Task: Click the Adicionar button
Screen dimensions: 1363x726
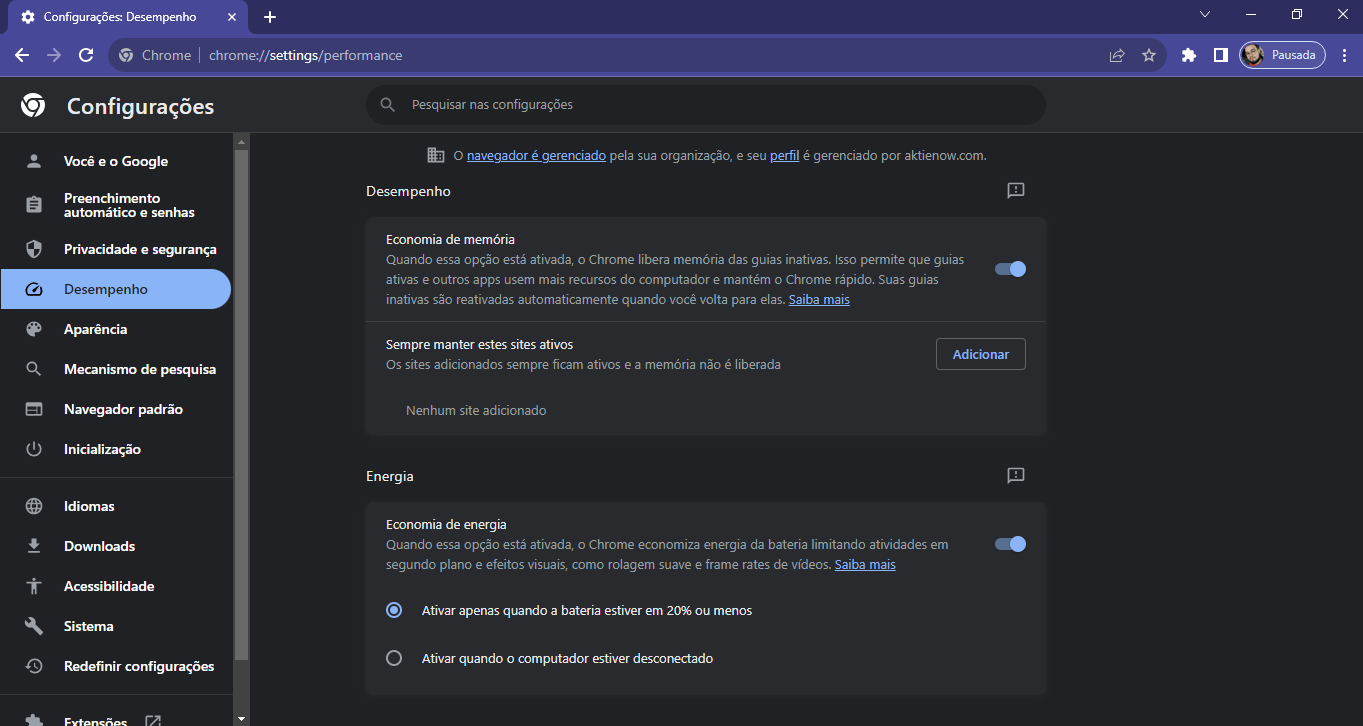Action: pyautogui.click(x=980, y=354)
